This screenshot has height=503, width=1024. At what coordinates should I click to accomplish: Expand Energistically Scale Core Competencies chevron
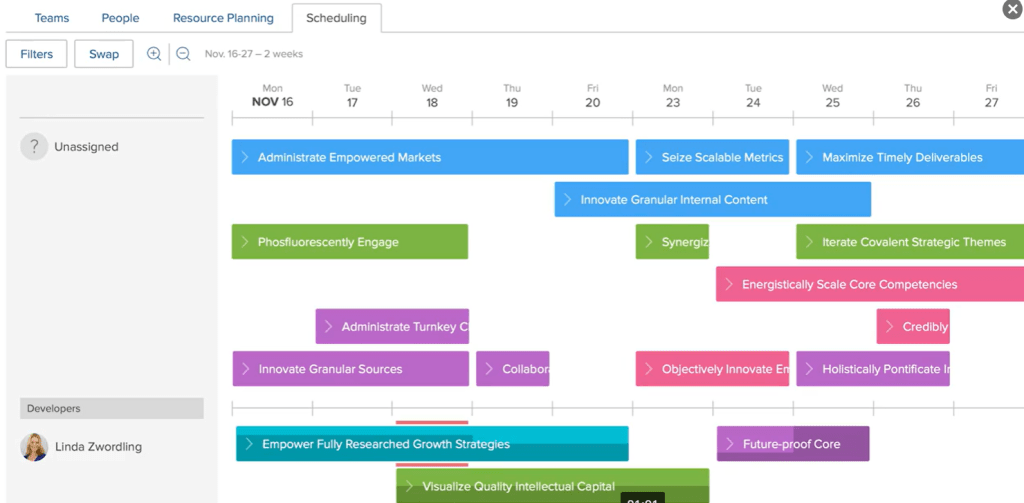(x=729, y=285)
